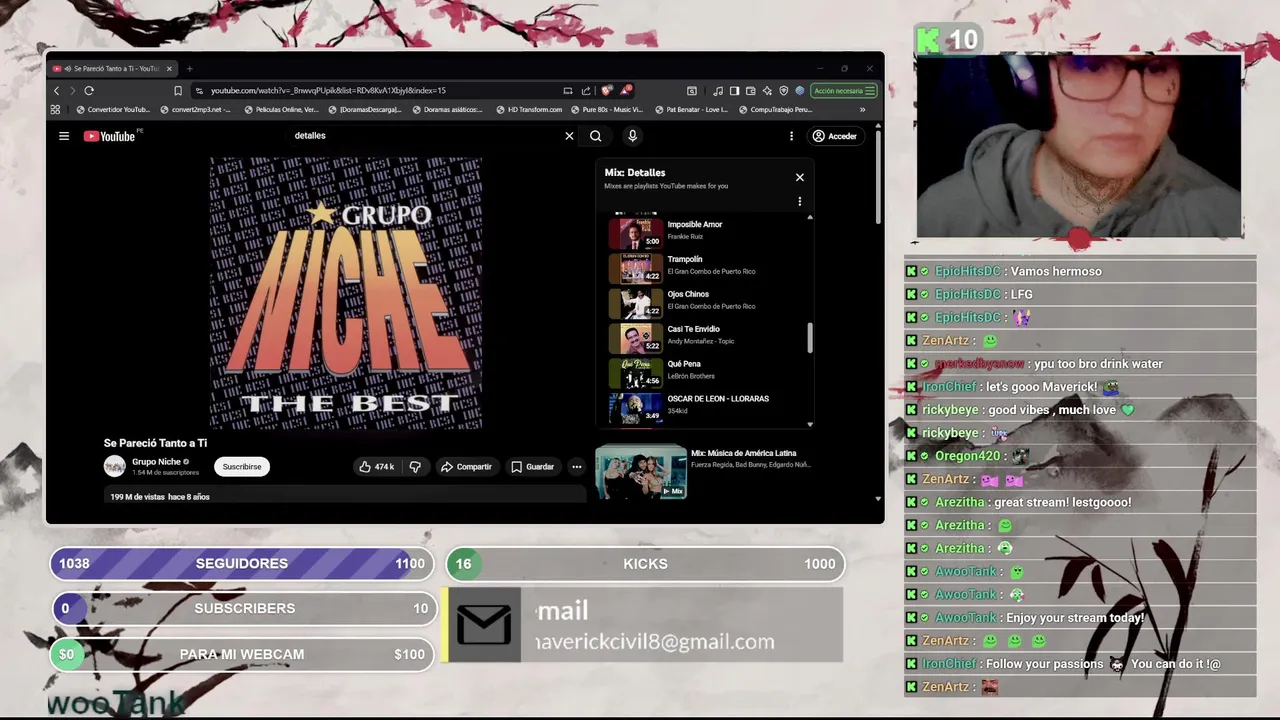Click the Brave shield icon
This screenshot has width=1280, height=720.
click(x=607, y=90)
